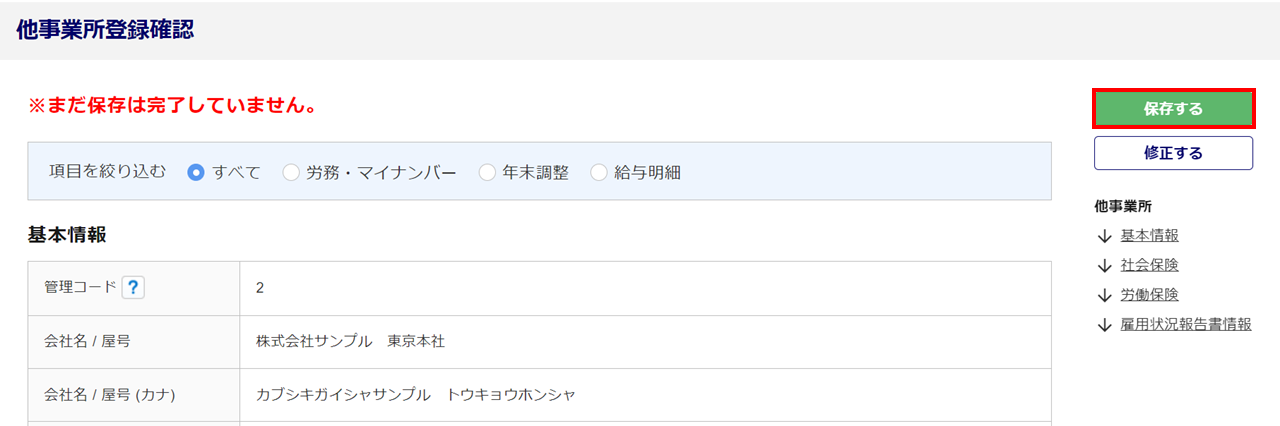Choose the 年末調整 radio option
The image size is (1280, 426).
click(x=487, y=172)
